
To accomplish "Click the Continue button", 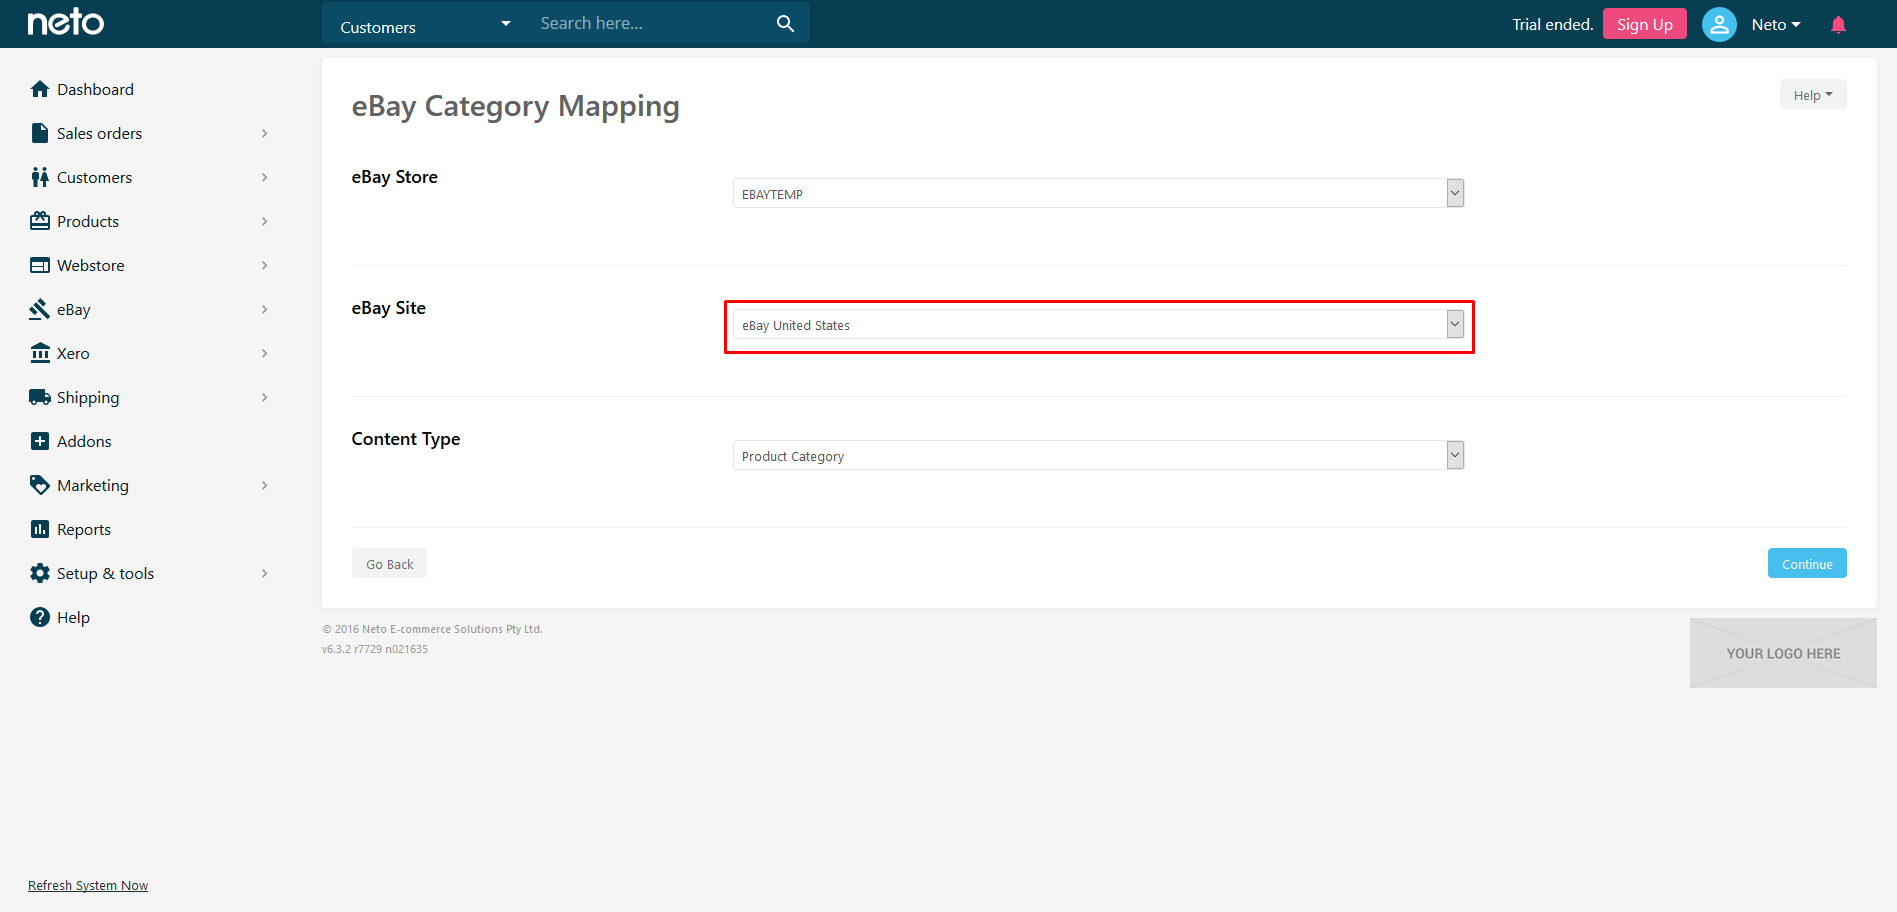I will click(x=1807, y=563).
